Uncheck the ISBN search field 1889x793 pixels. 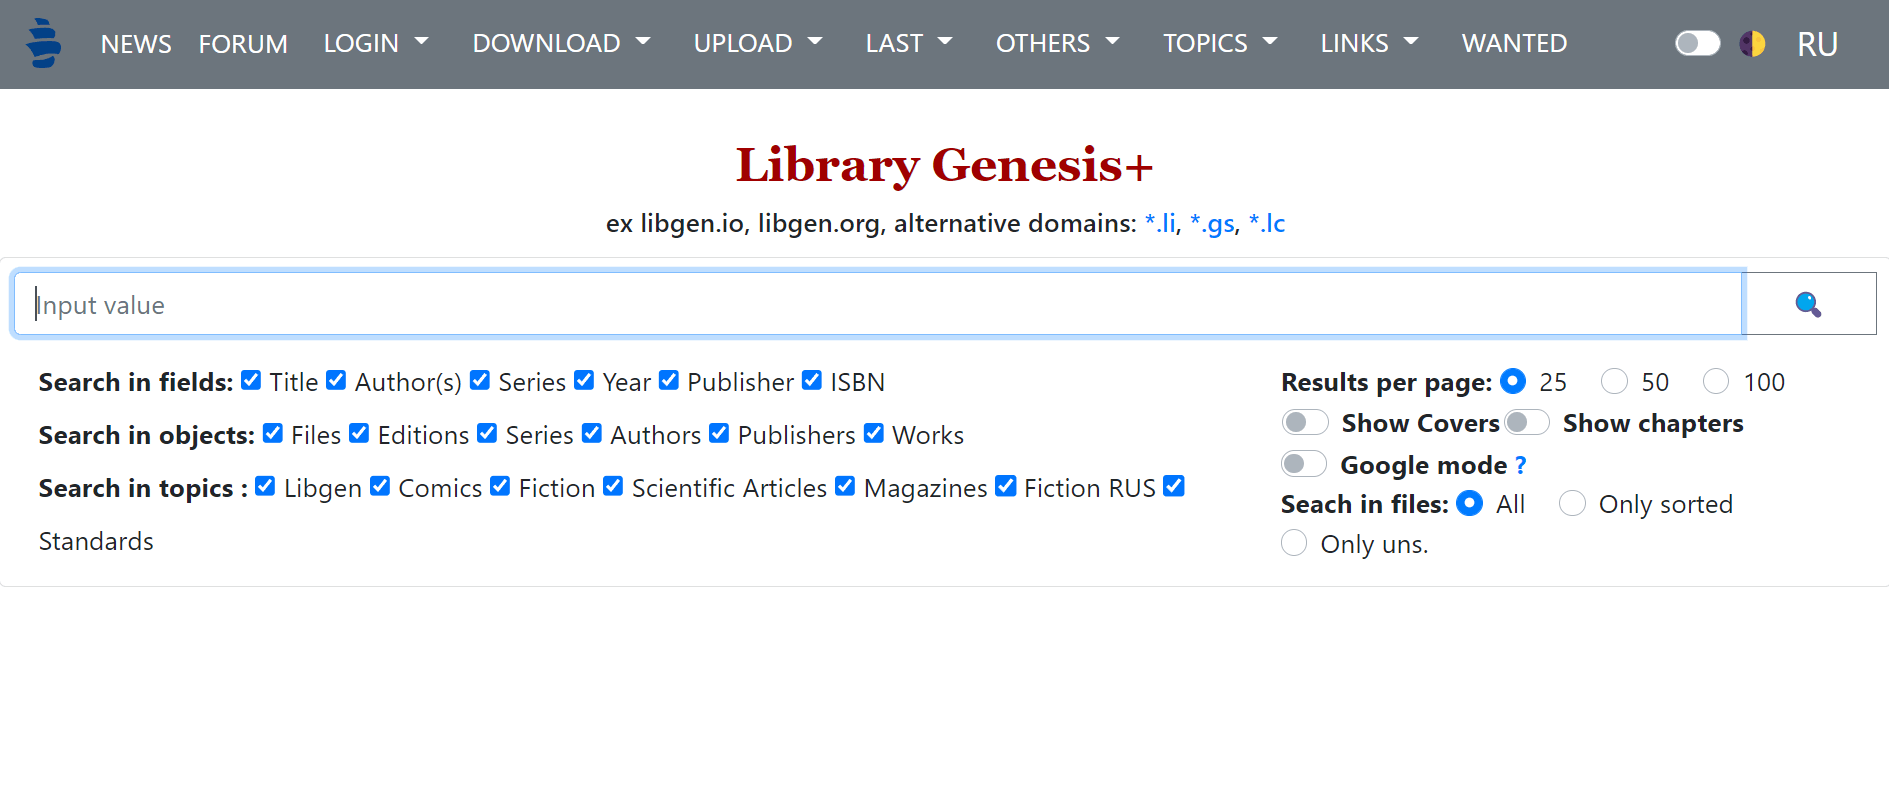(812, 380)
